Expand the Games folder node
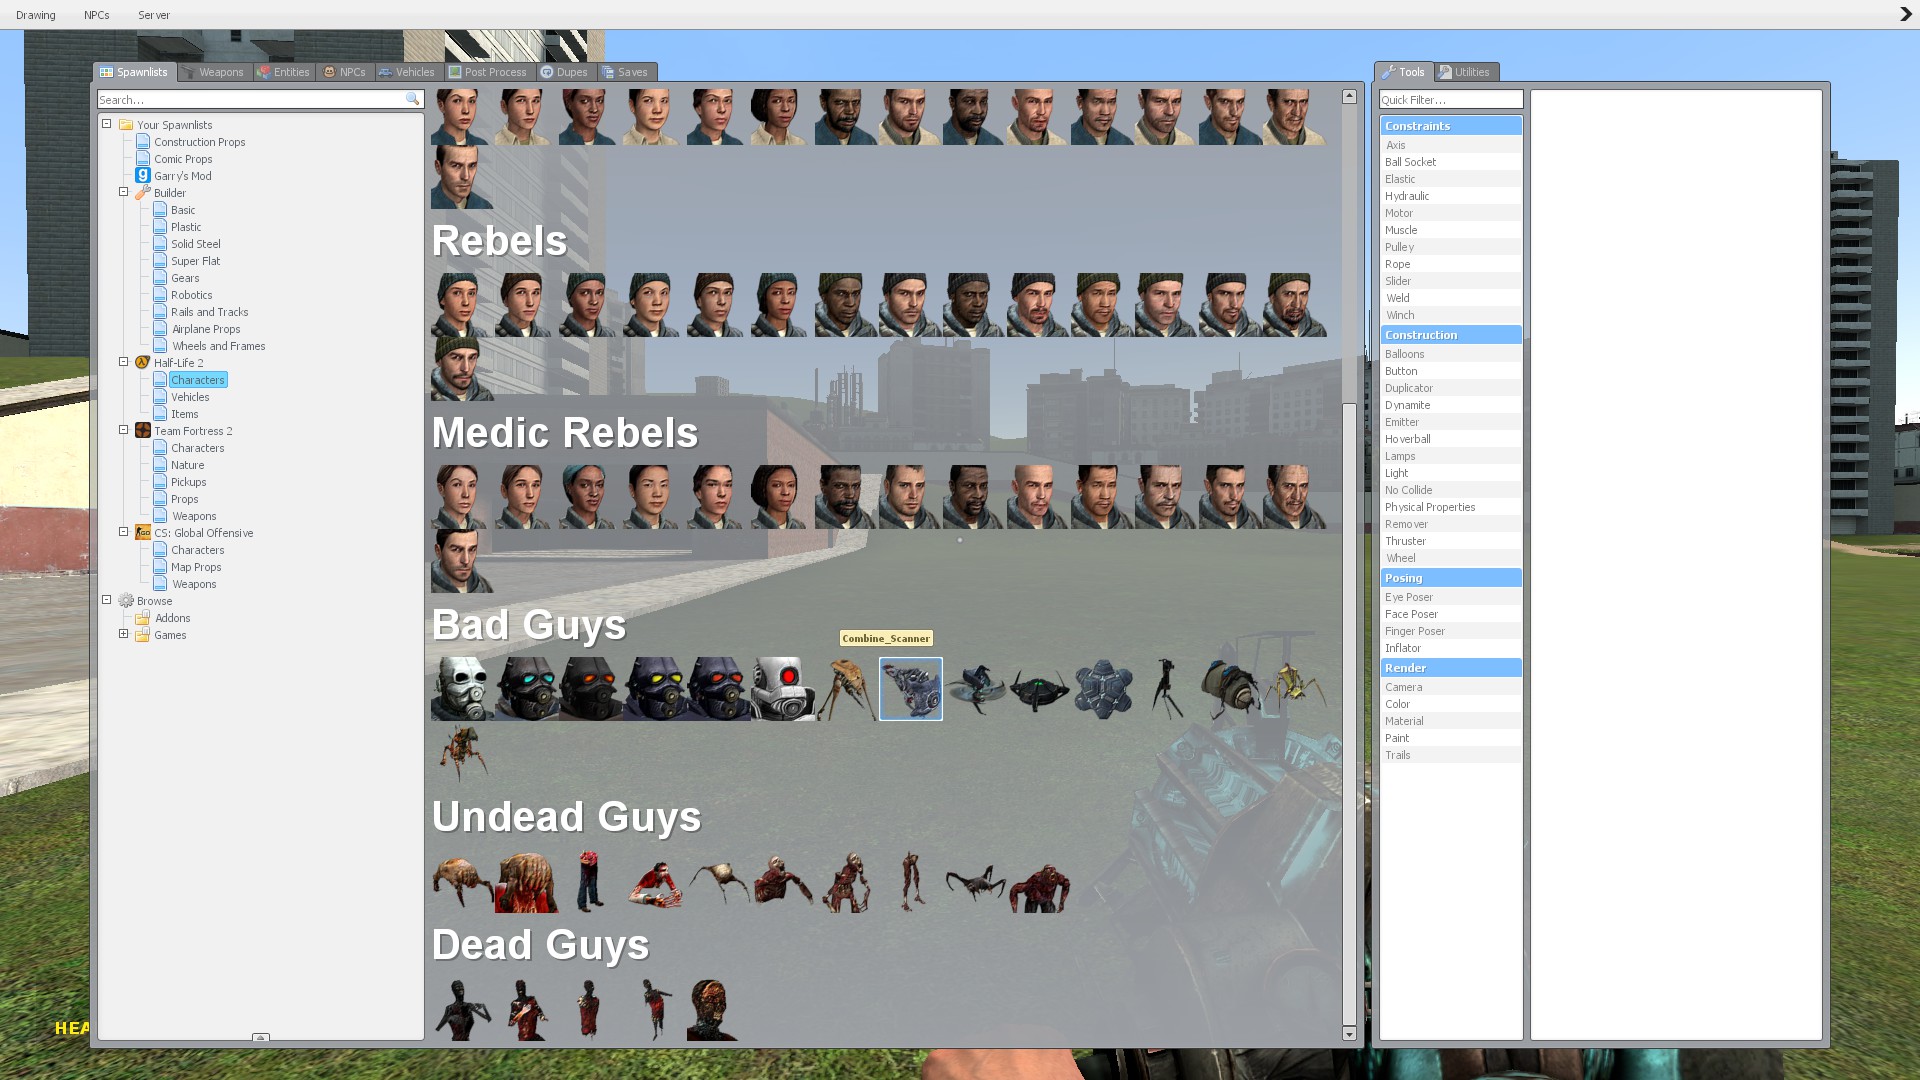 tap(124, 634)
